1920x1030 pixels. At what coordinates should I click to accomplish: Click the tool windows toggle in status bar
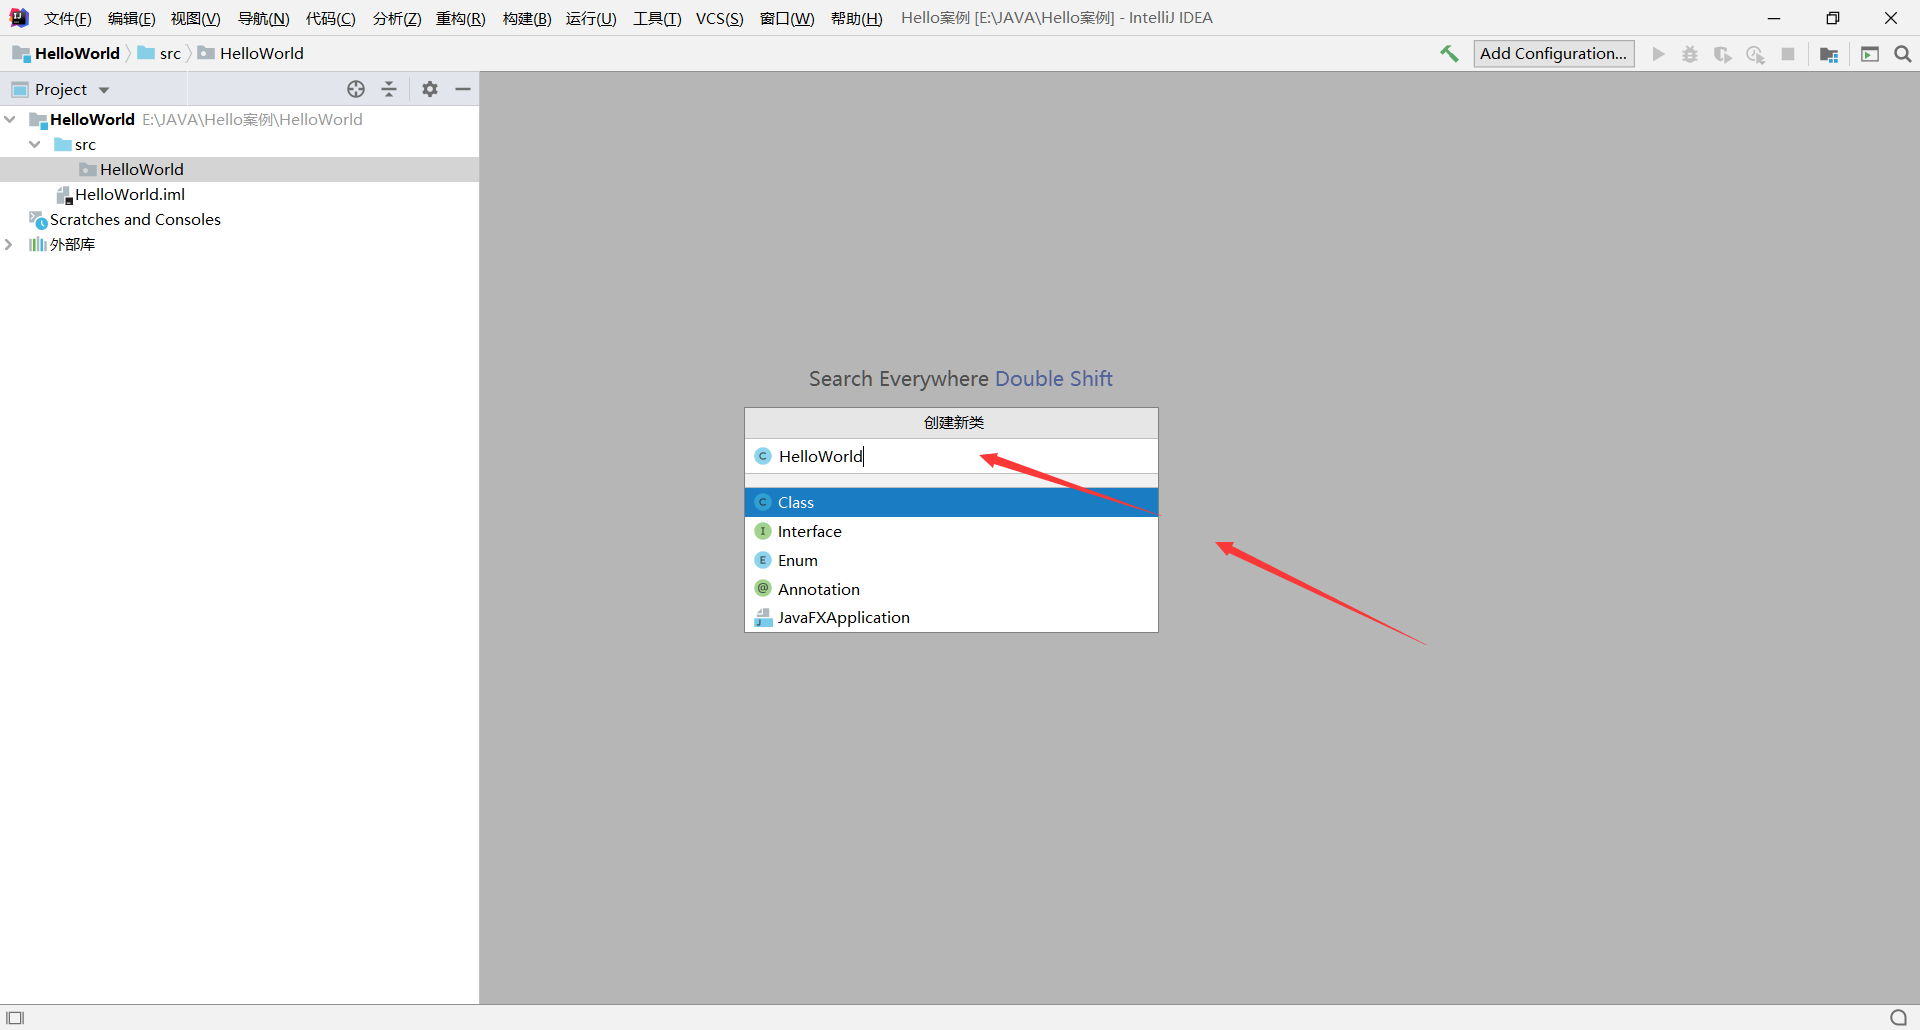pos(15,1018)
